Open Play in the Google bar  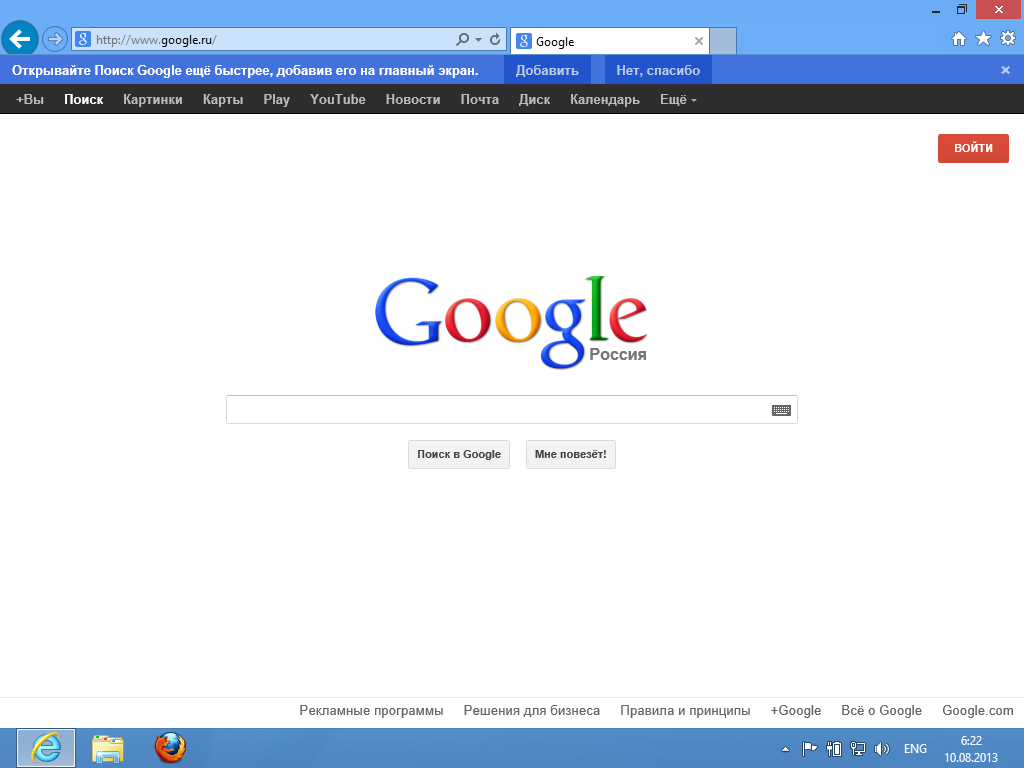pyautogui.click(x=276, y=99)
